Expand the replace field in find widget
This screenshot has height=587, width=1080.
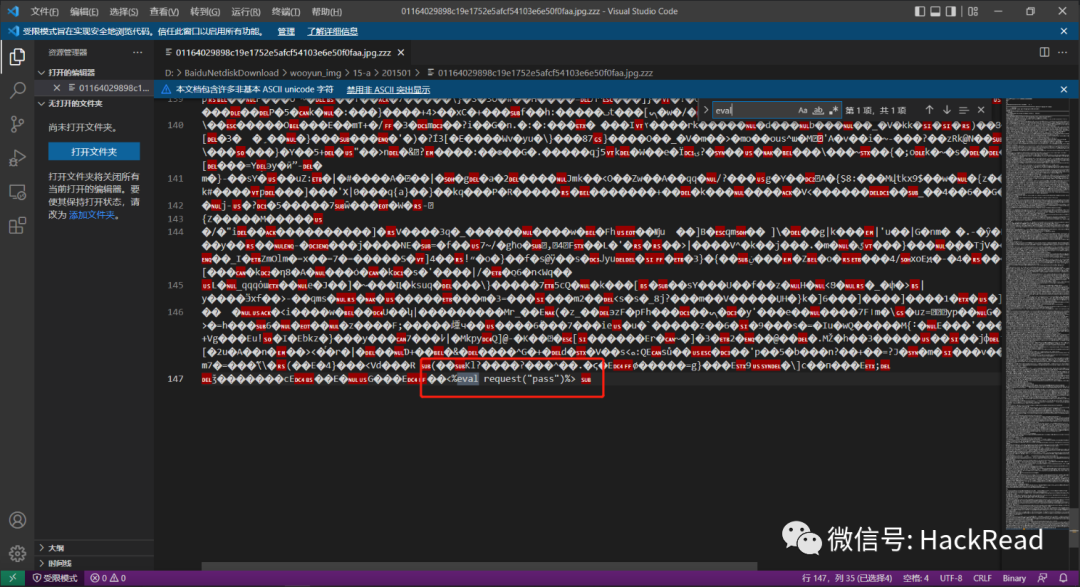pyautogui.click(x=704, y=110)
